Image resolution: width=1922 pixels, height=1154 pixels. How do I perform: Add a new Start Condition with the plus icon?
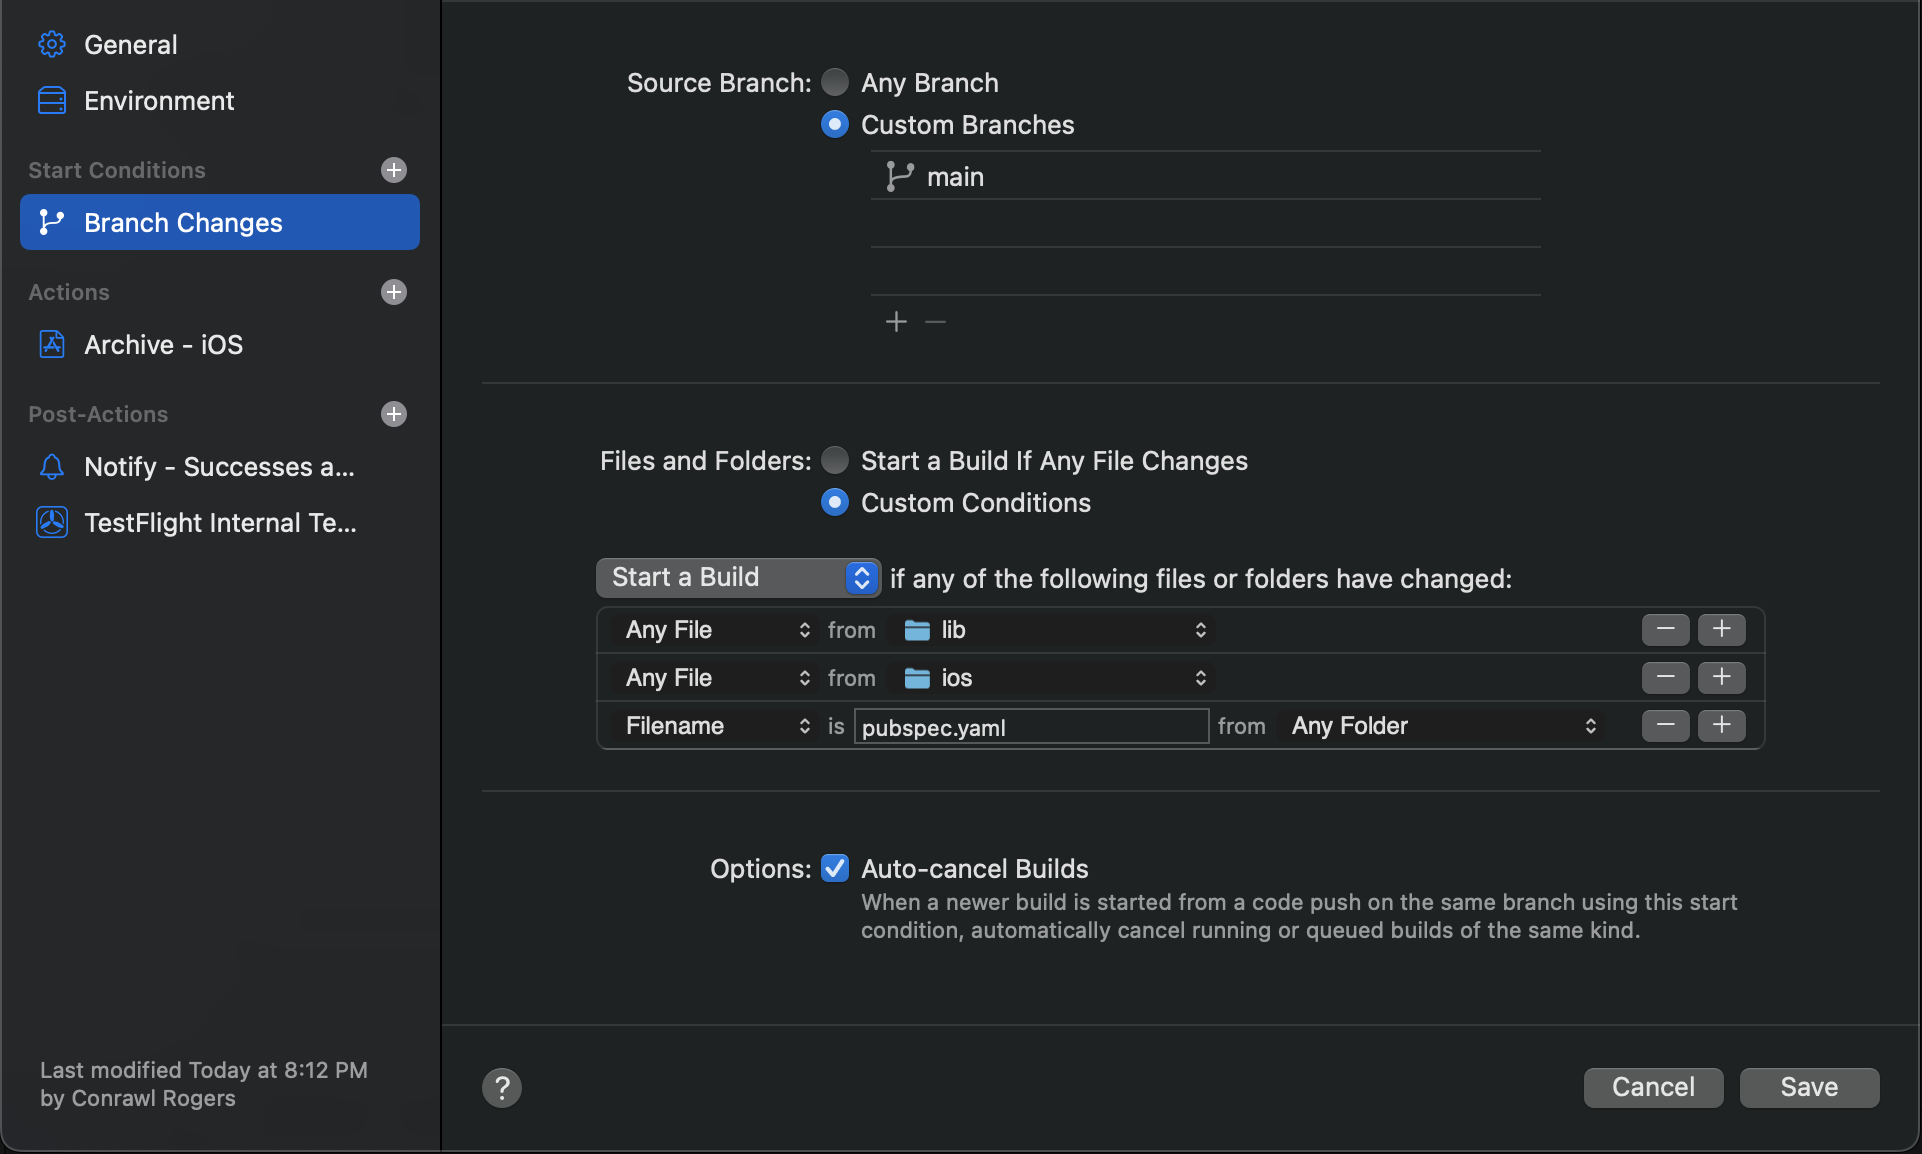pyautogui.click(x=394, y=170)
